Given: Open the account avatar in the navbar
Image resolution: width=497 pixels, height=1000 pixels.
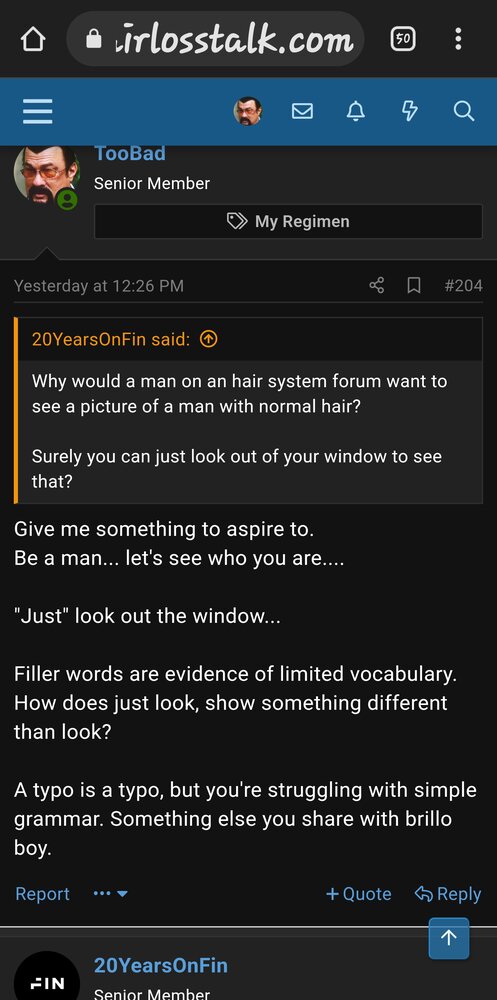Looking at the screenshot, I should pos(248,112).
